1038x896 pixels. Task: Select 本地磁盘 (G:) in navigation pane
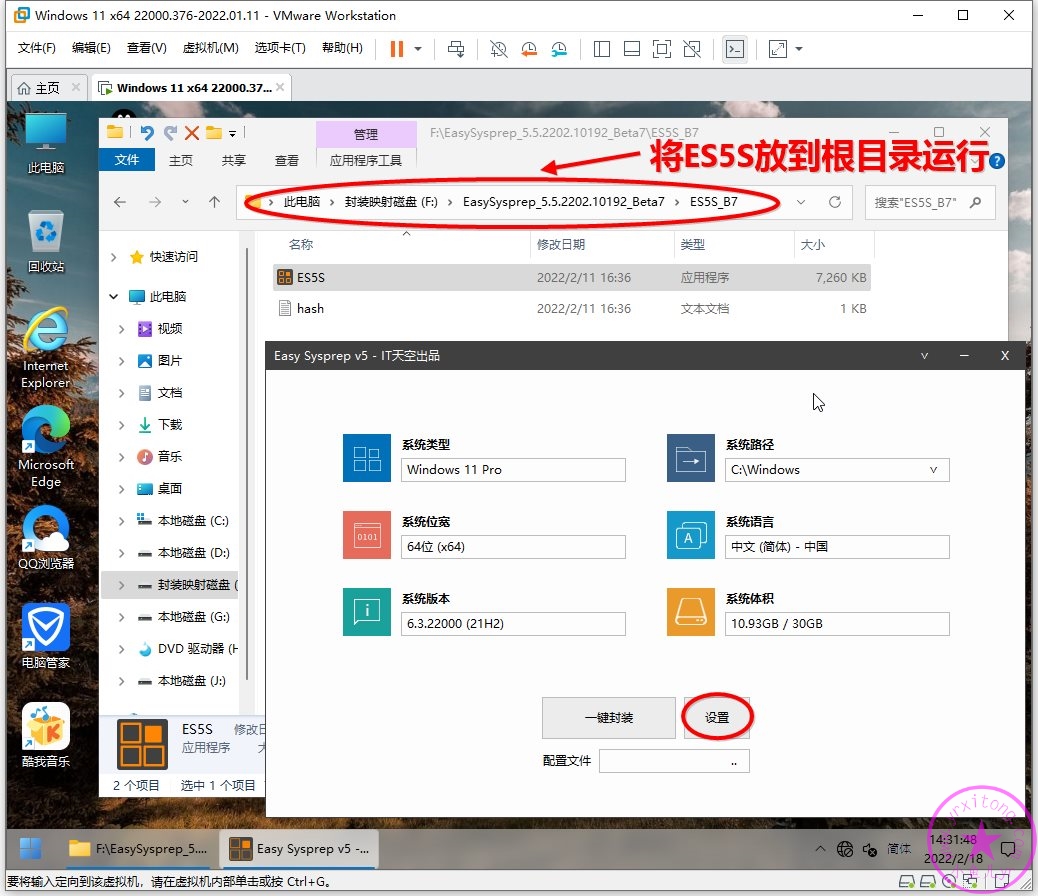click(183, 617)
